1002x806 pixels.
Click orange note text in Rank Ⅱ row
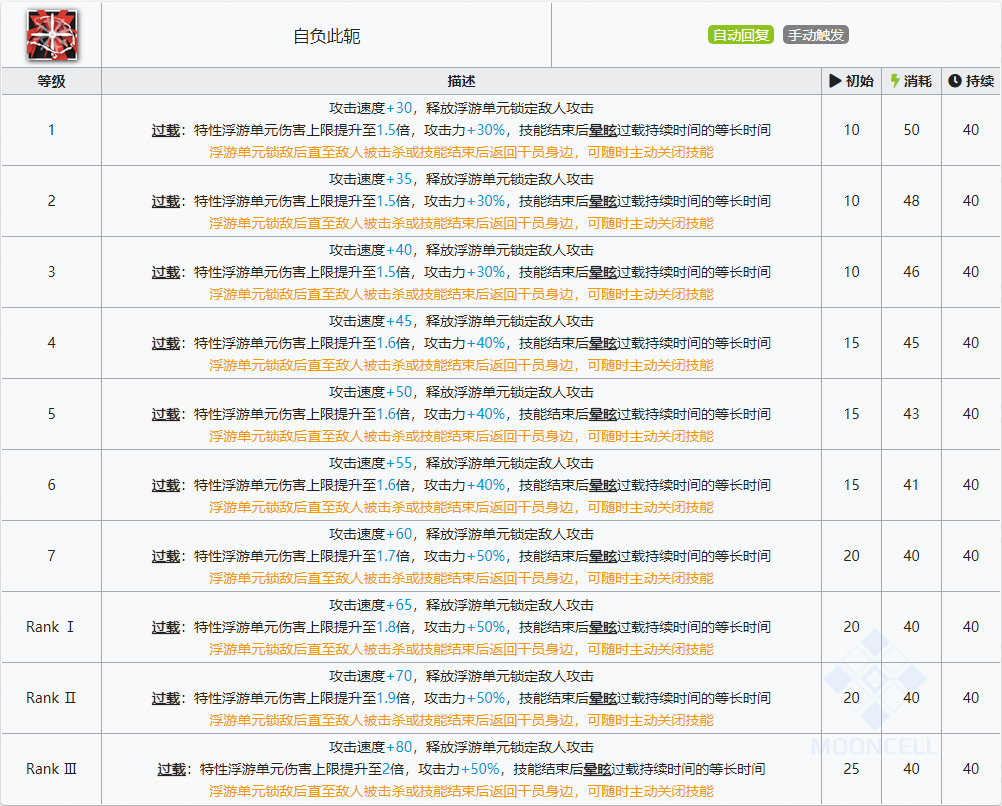coord(461,720)
